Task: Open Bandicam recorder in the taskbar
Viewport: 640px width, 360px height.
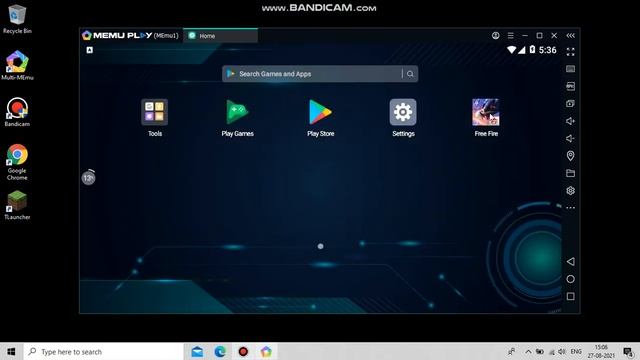Action: point(243,351)
